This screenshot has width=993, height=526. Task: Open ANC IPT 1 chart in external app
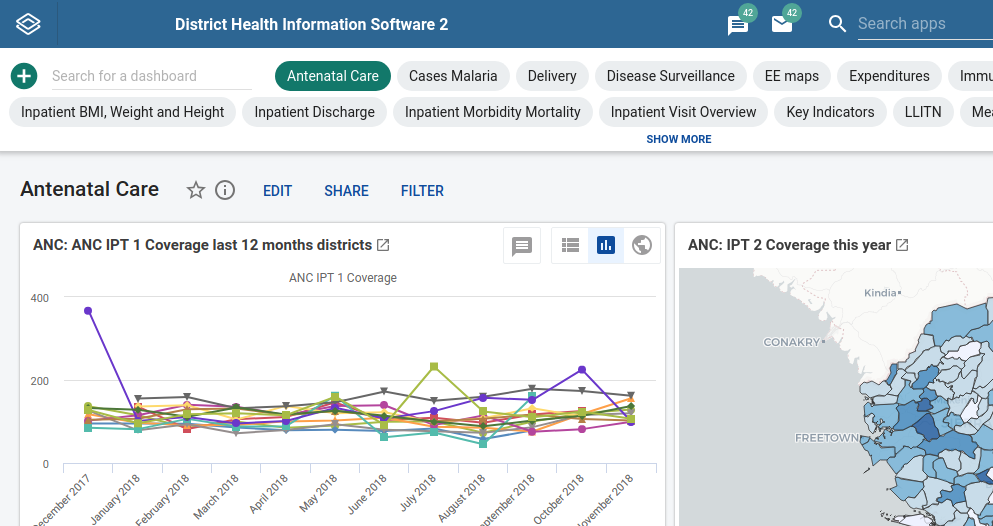[x=383, y=245]
